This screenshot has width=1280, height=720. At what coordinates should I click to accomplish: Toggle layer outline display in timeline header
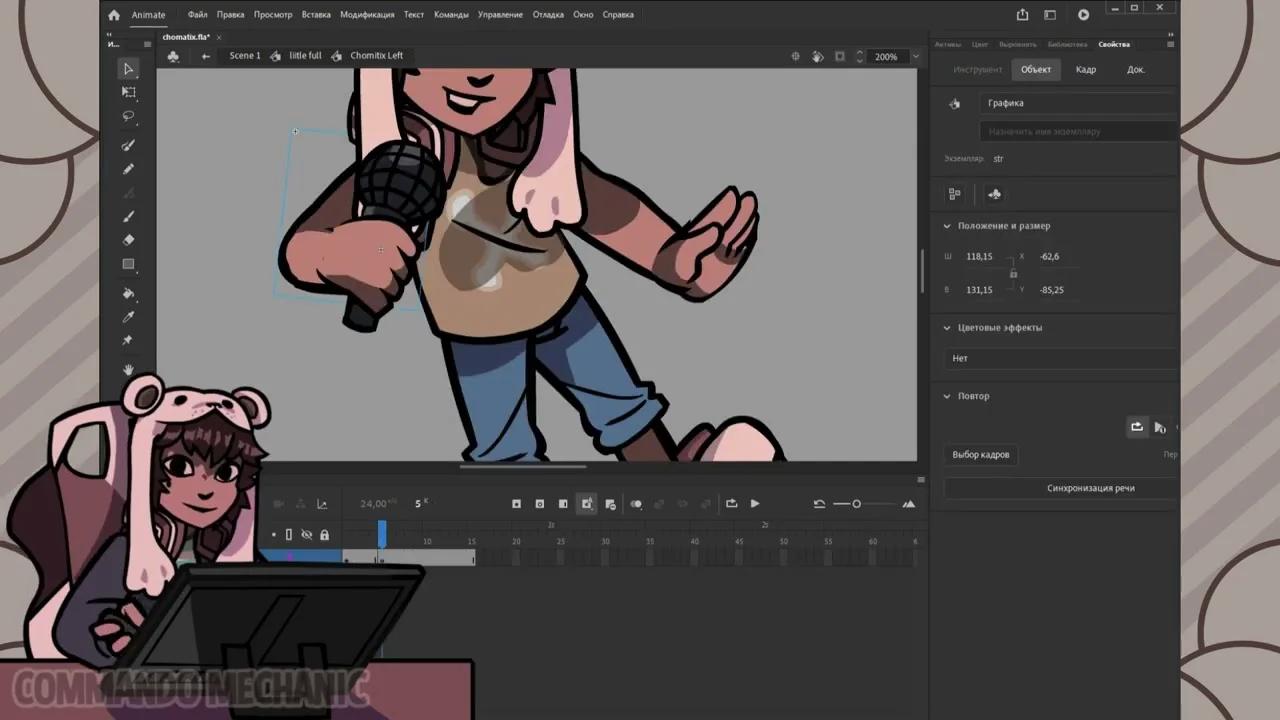[289, 535]
